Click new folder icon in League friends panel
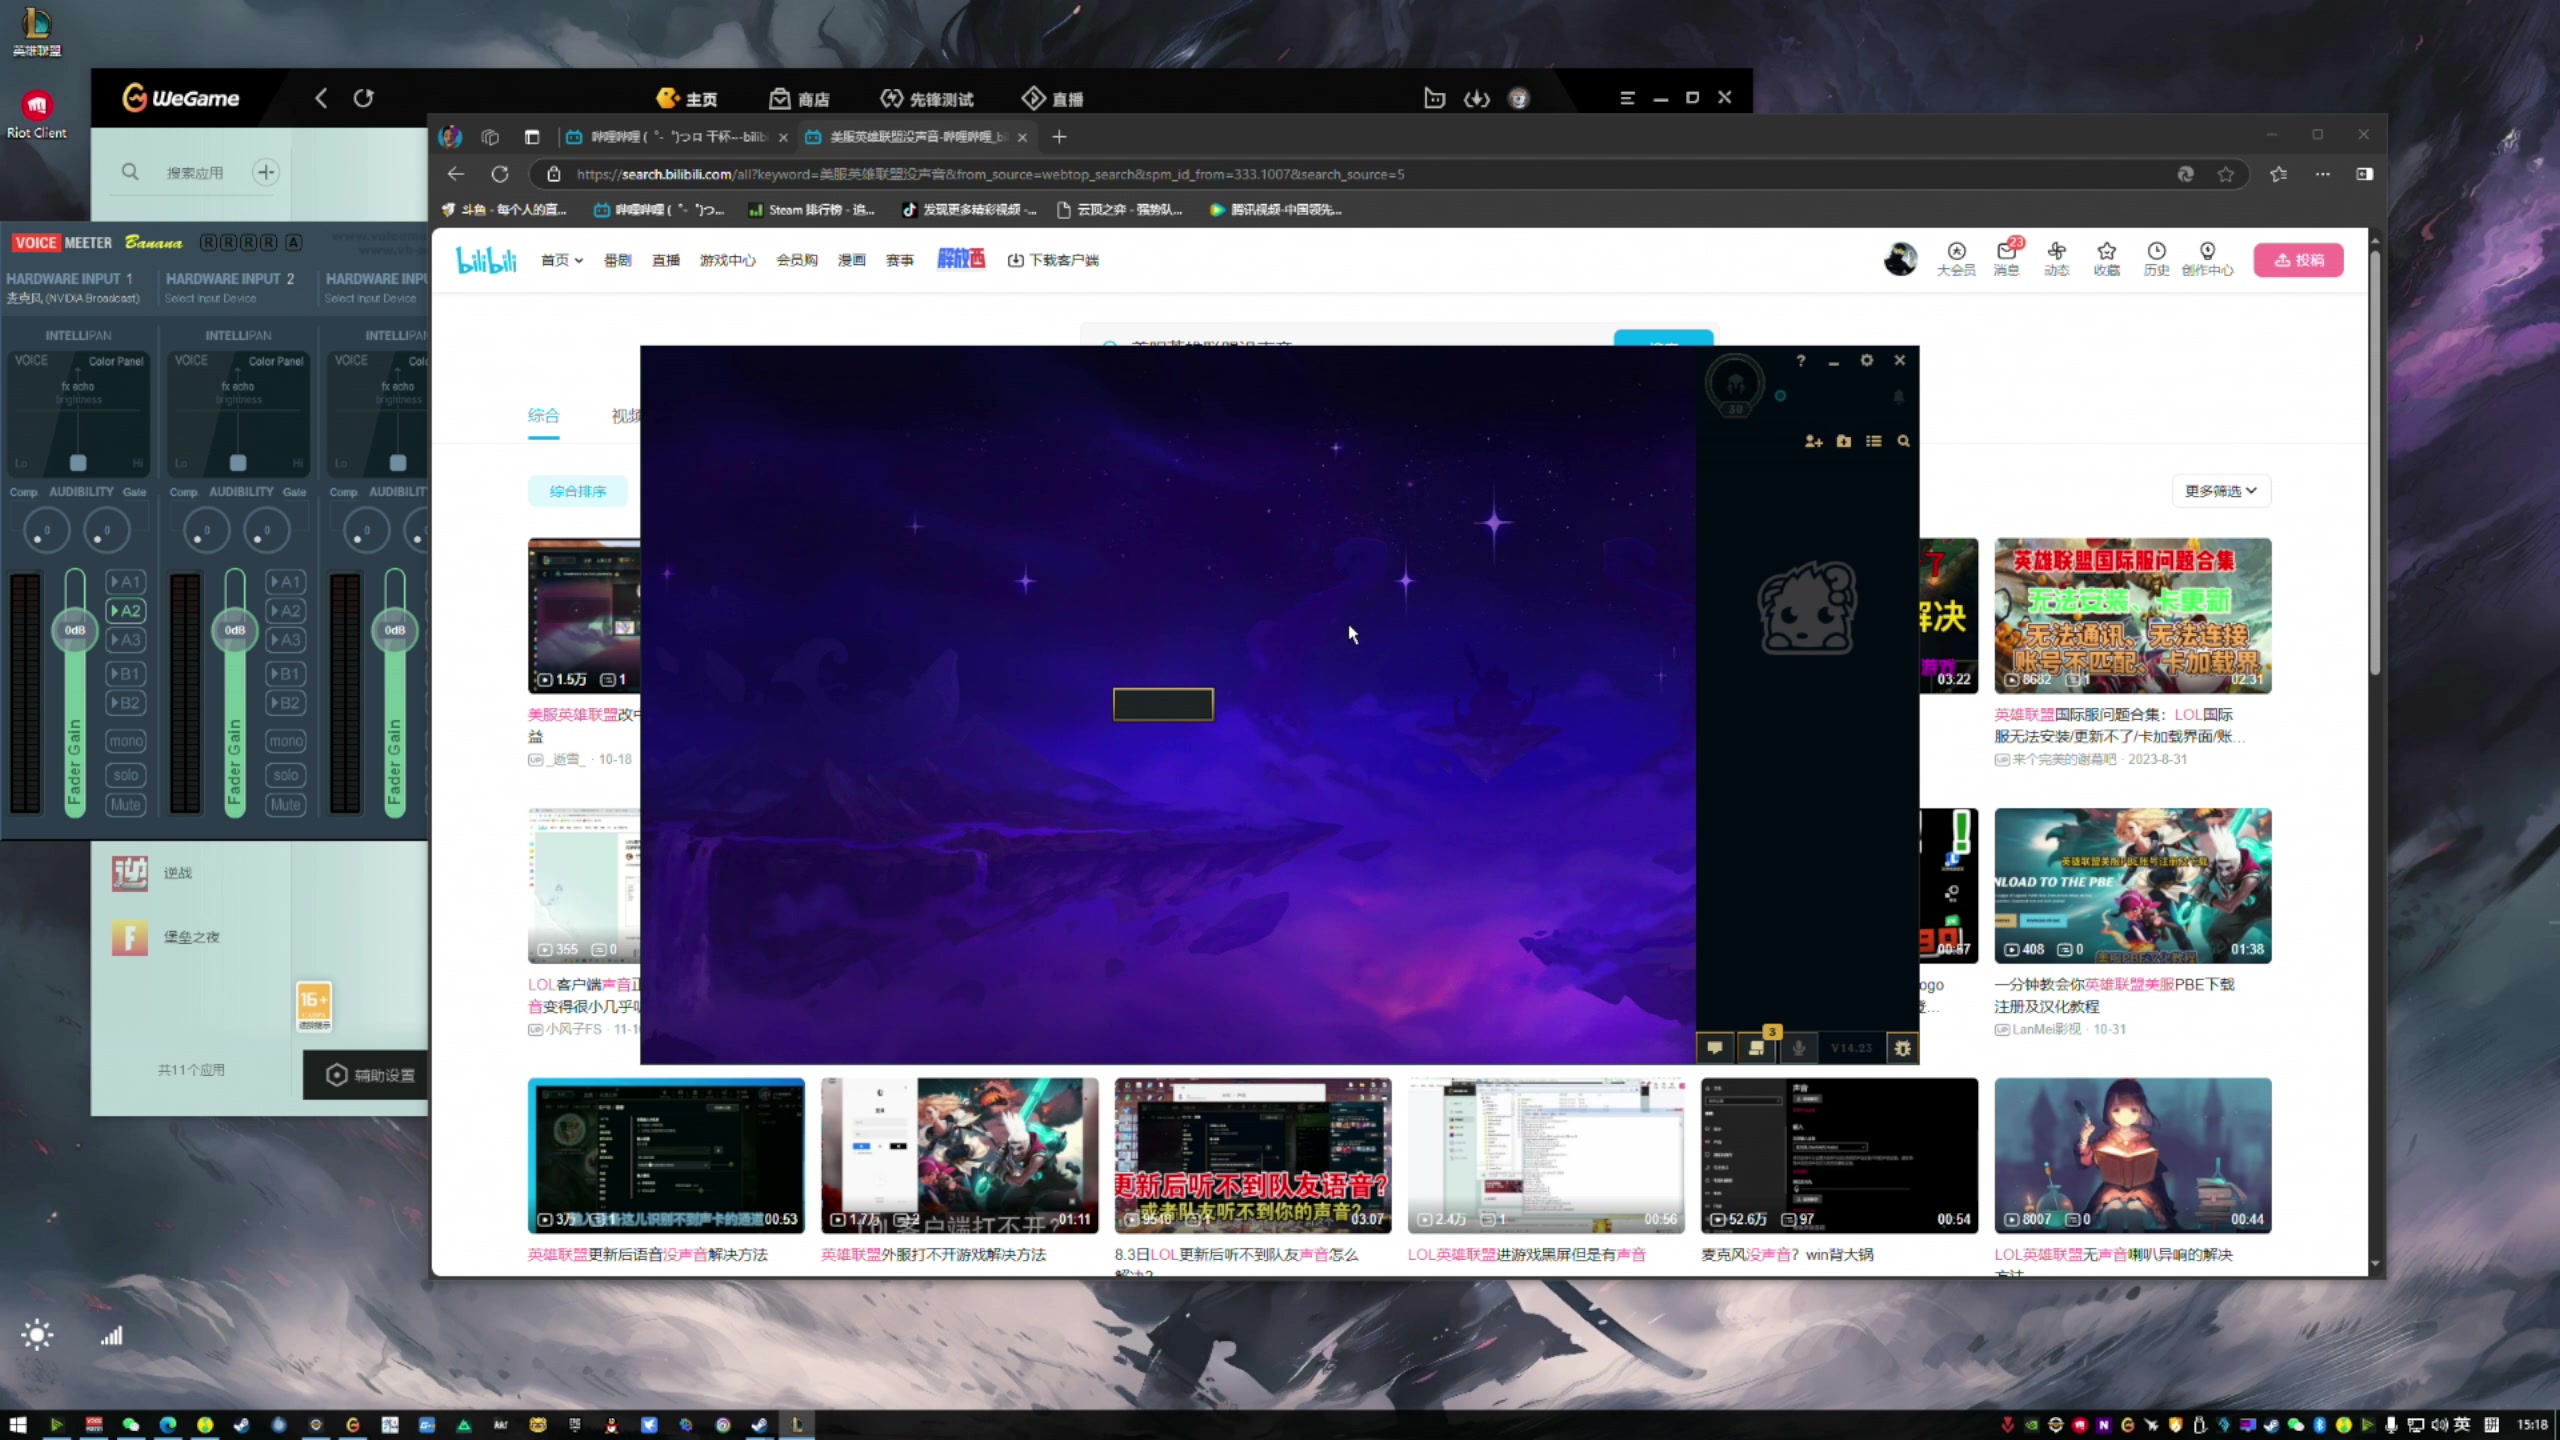The width and height of the screenshot is (2560, 1440). tap(1843, 441)
